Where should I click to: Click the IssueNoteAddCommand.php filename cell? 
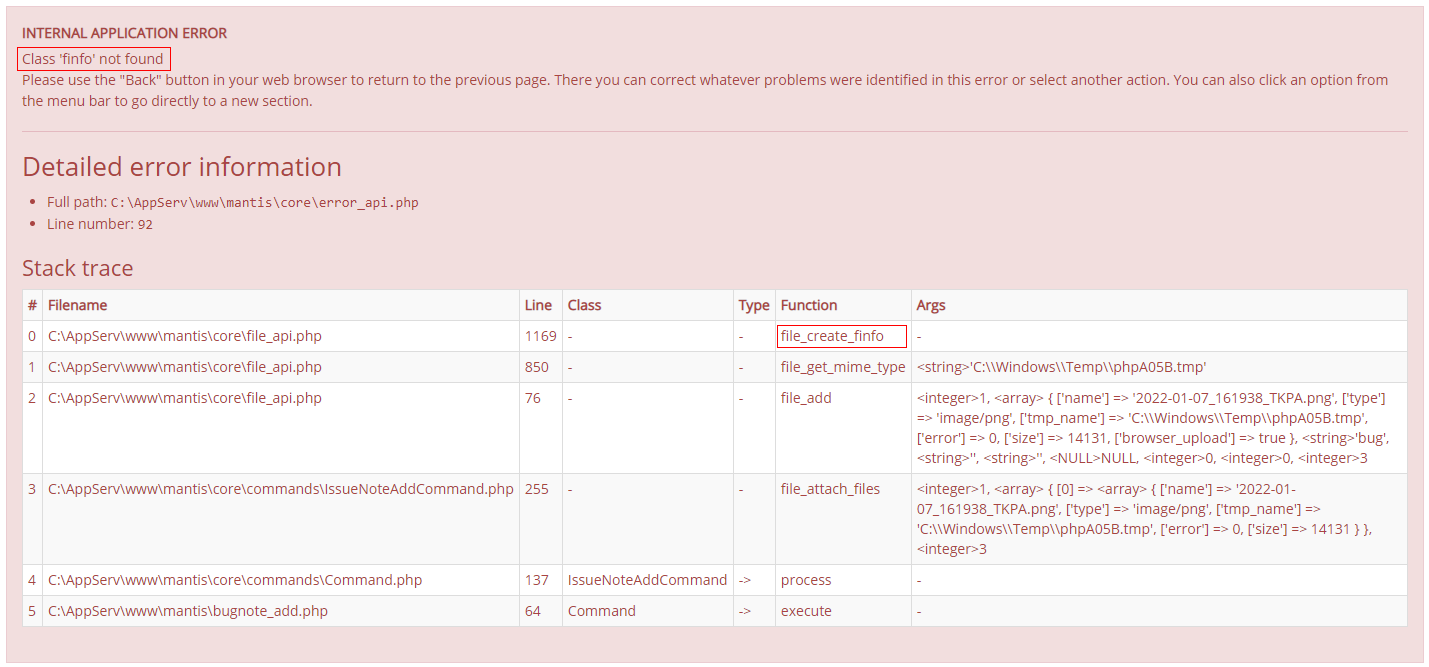(x=280, y=489)
